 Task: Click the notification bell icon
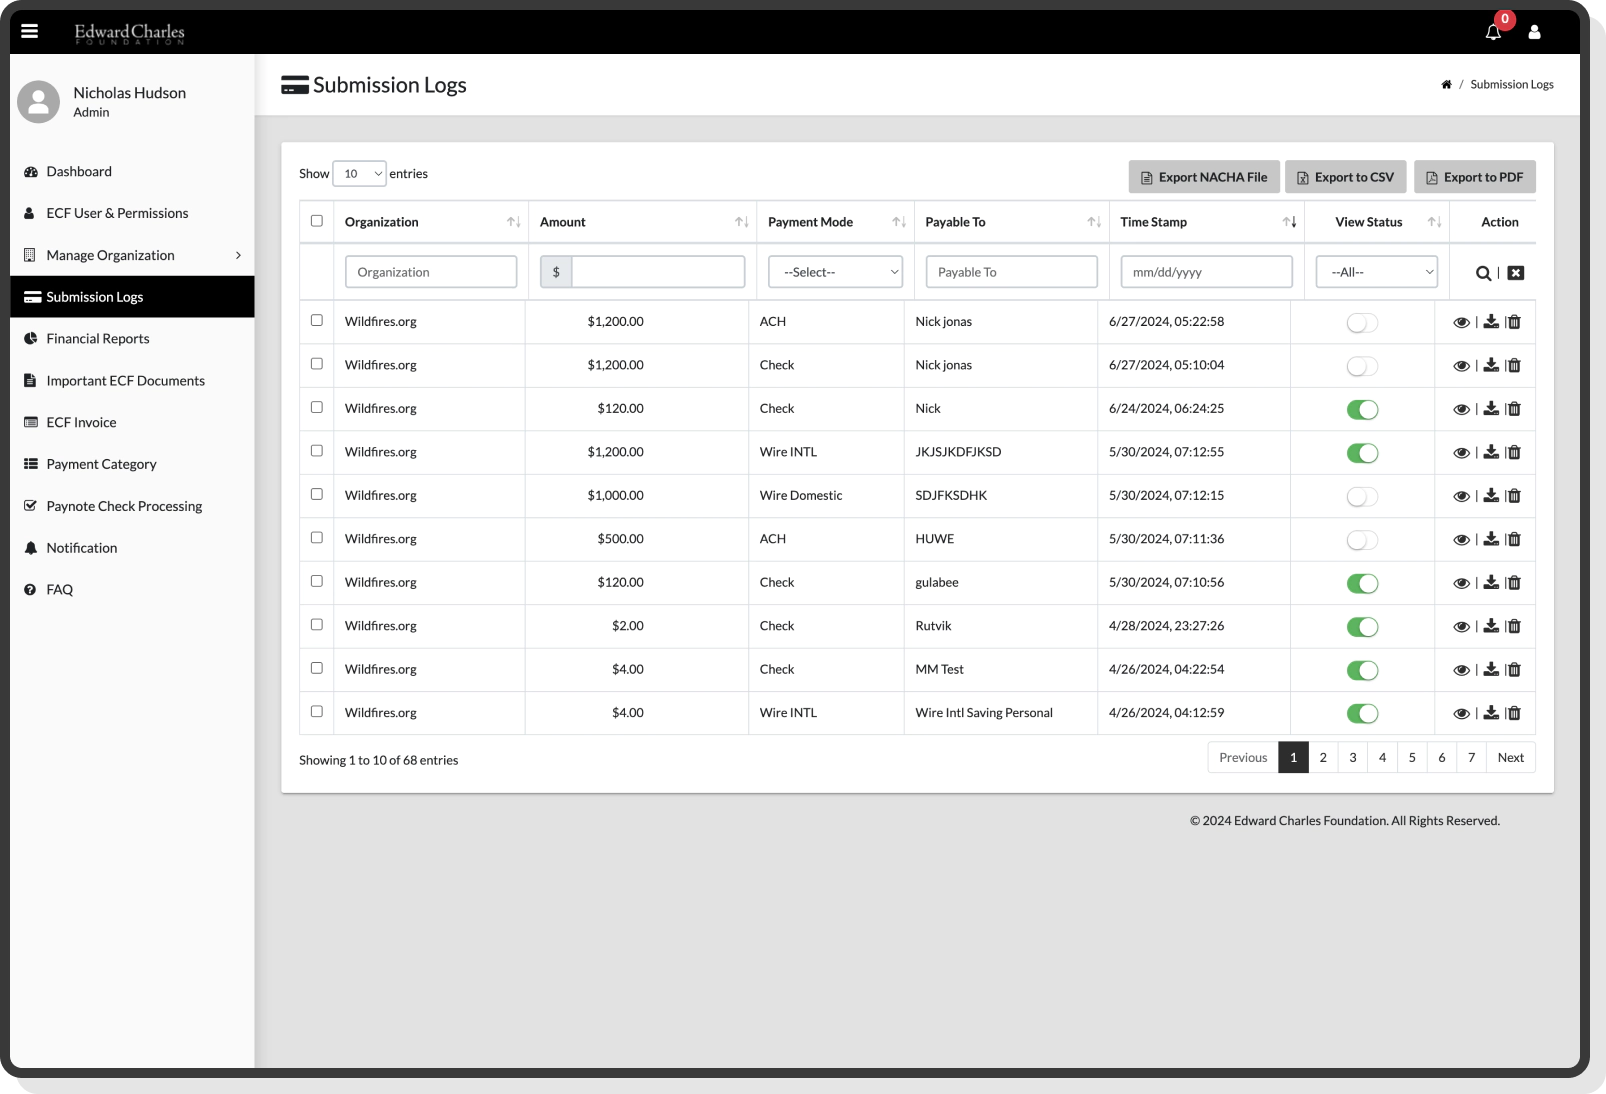coord(1492,32)
